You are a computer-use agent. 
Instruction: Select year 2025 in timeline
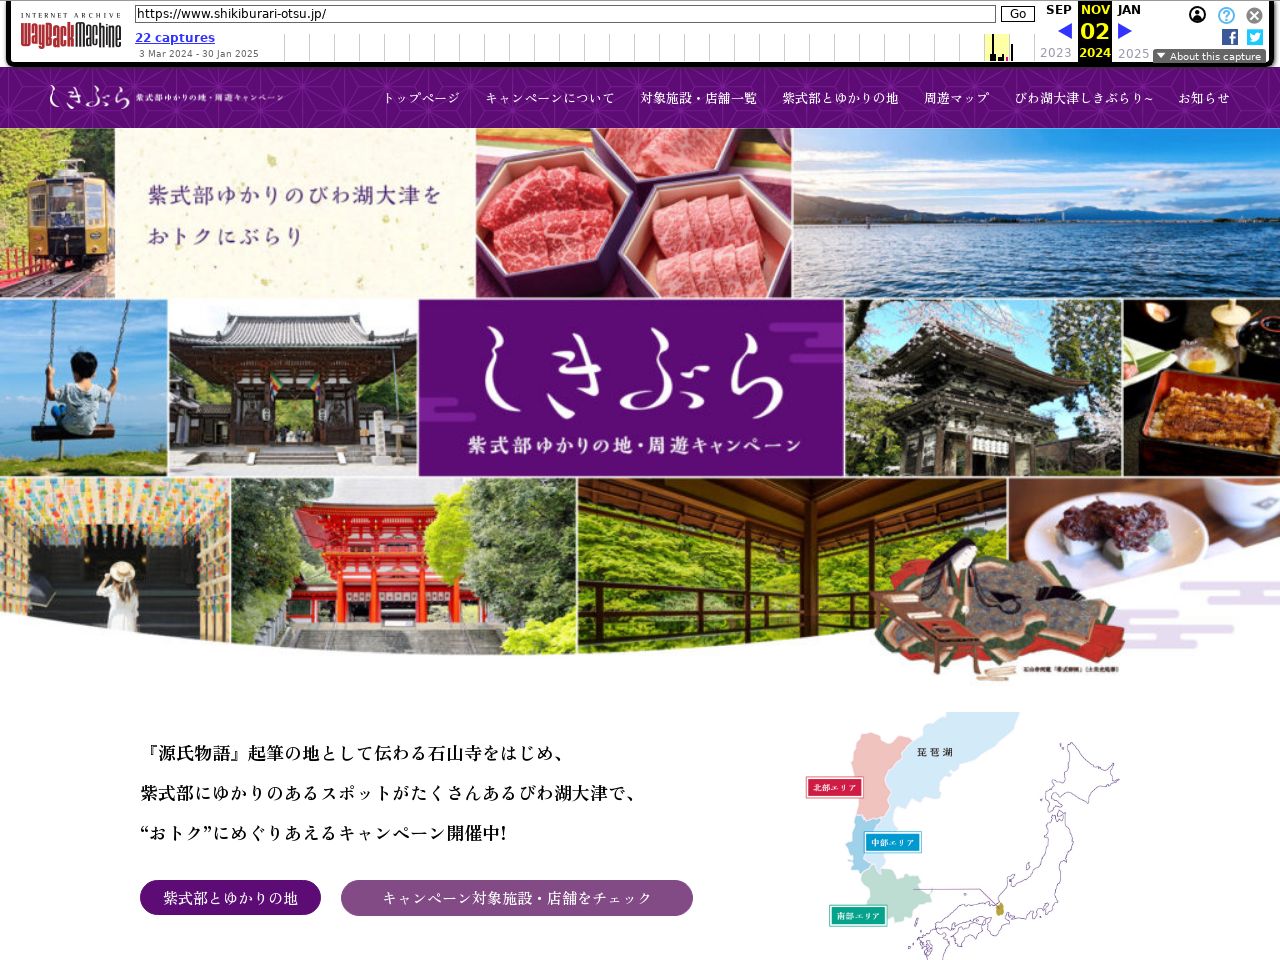(1133, 53)
